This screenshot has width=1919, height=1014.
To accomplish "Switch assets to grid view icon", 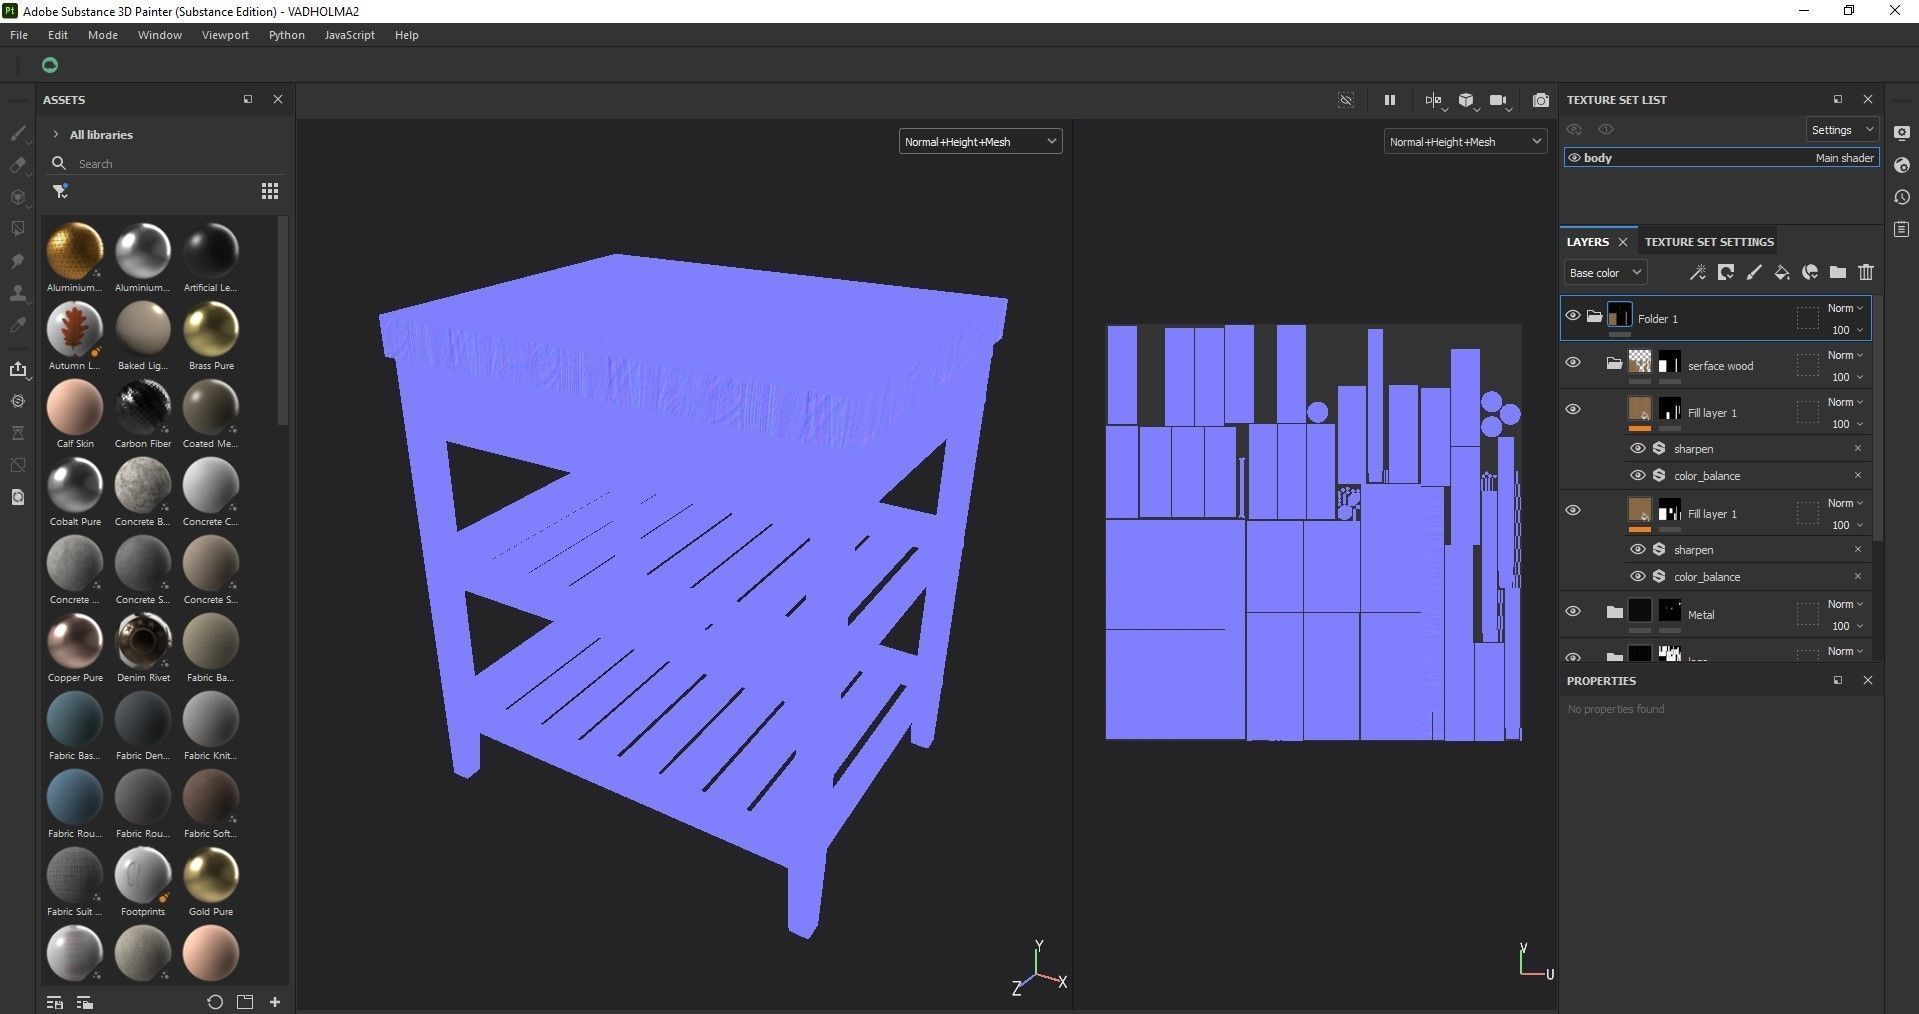I will coord(270,191).
